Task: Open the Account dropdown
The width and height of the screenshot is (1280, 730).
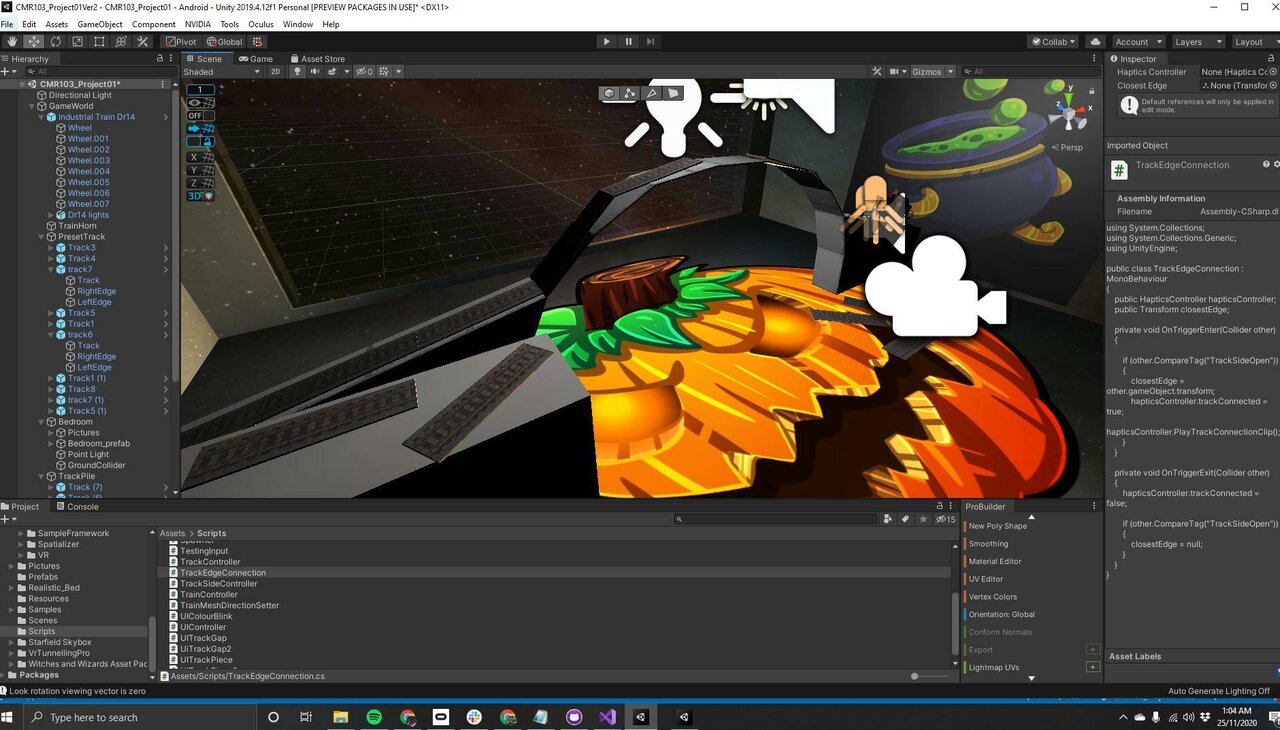Action: (1138, 42)
